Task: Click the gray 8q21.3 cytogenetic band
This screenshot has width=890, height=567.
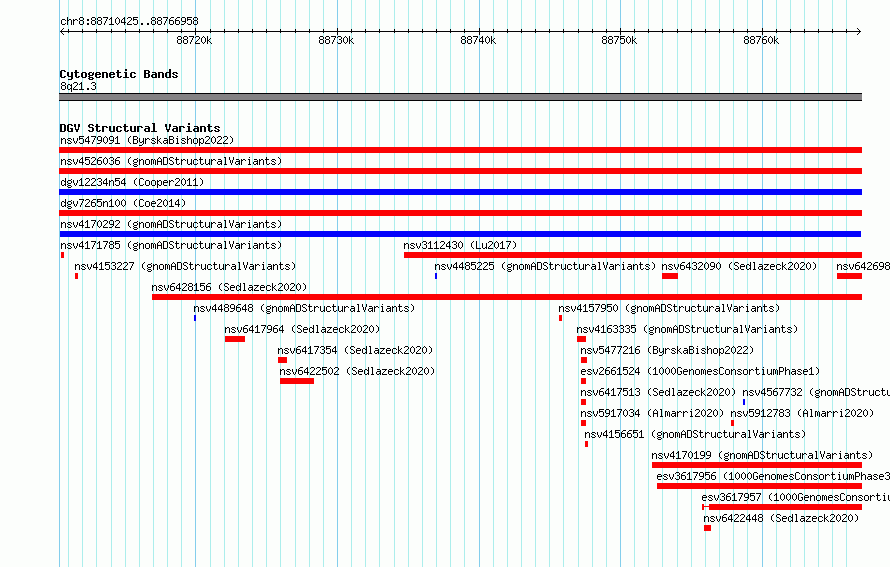Action: (x=460, y=97)
